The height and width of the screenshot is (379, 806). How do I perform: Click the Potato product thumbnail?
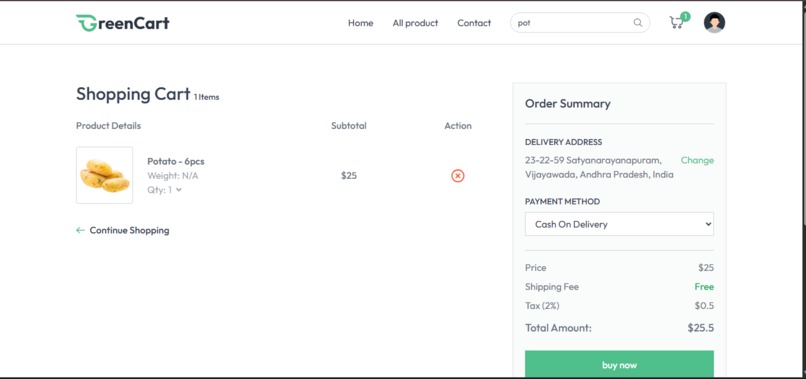(104, 175)
